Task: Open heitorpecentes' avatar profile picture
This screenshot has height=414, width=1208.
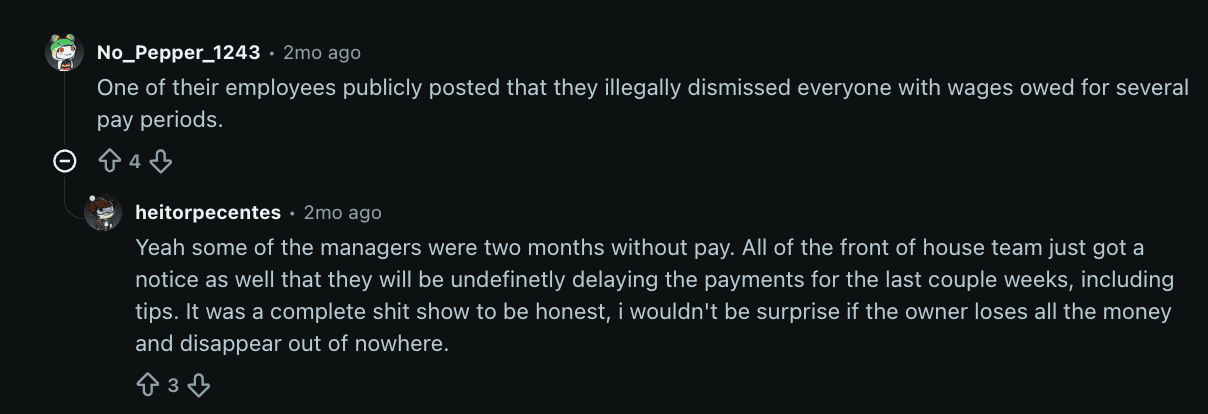Action: click(x=103, y=212)
